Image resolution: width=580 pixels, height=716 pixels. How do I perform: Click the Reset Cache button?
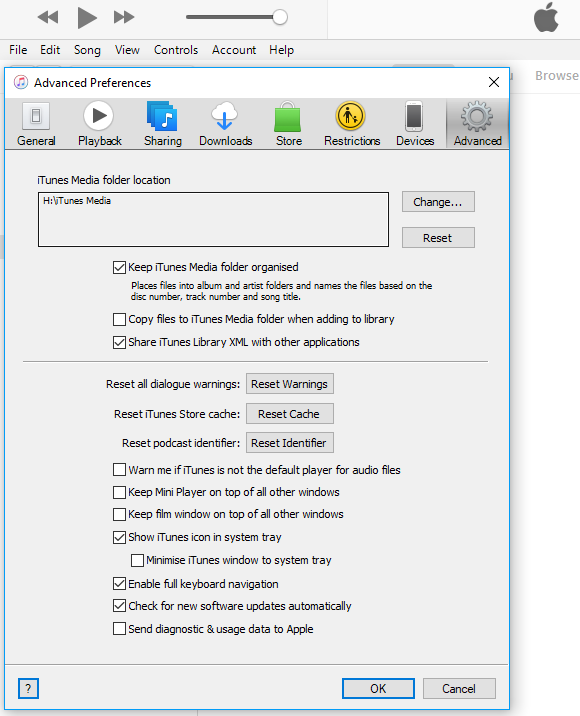coord(290,414)
